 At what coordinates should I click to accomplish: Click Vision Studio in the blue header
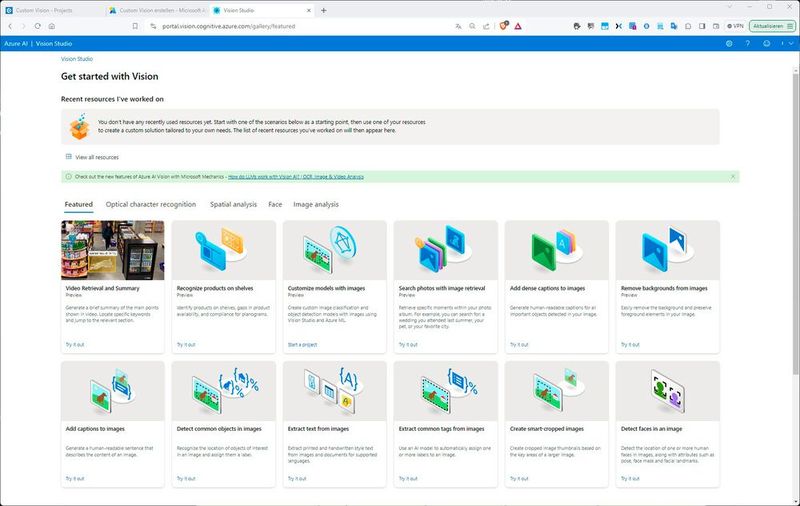tap(54, 44)
